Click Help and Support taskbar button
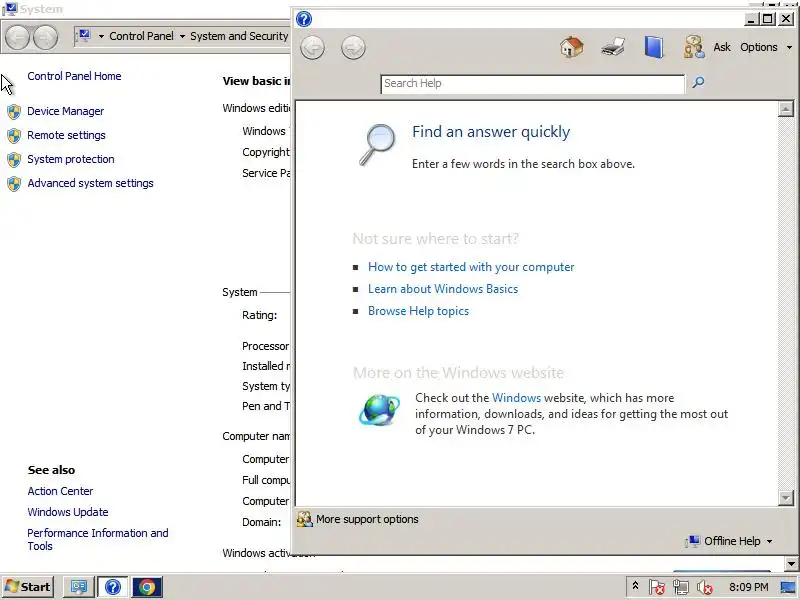This screenshot has height=600, width=800. click(113, 587)
